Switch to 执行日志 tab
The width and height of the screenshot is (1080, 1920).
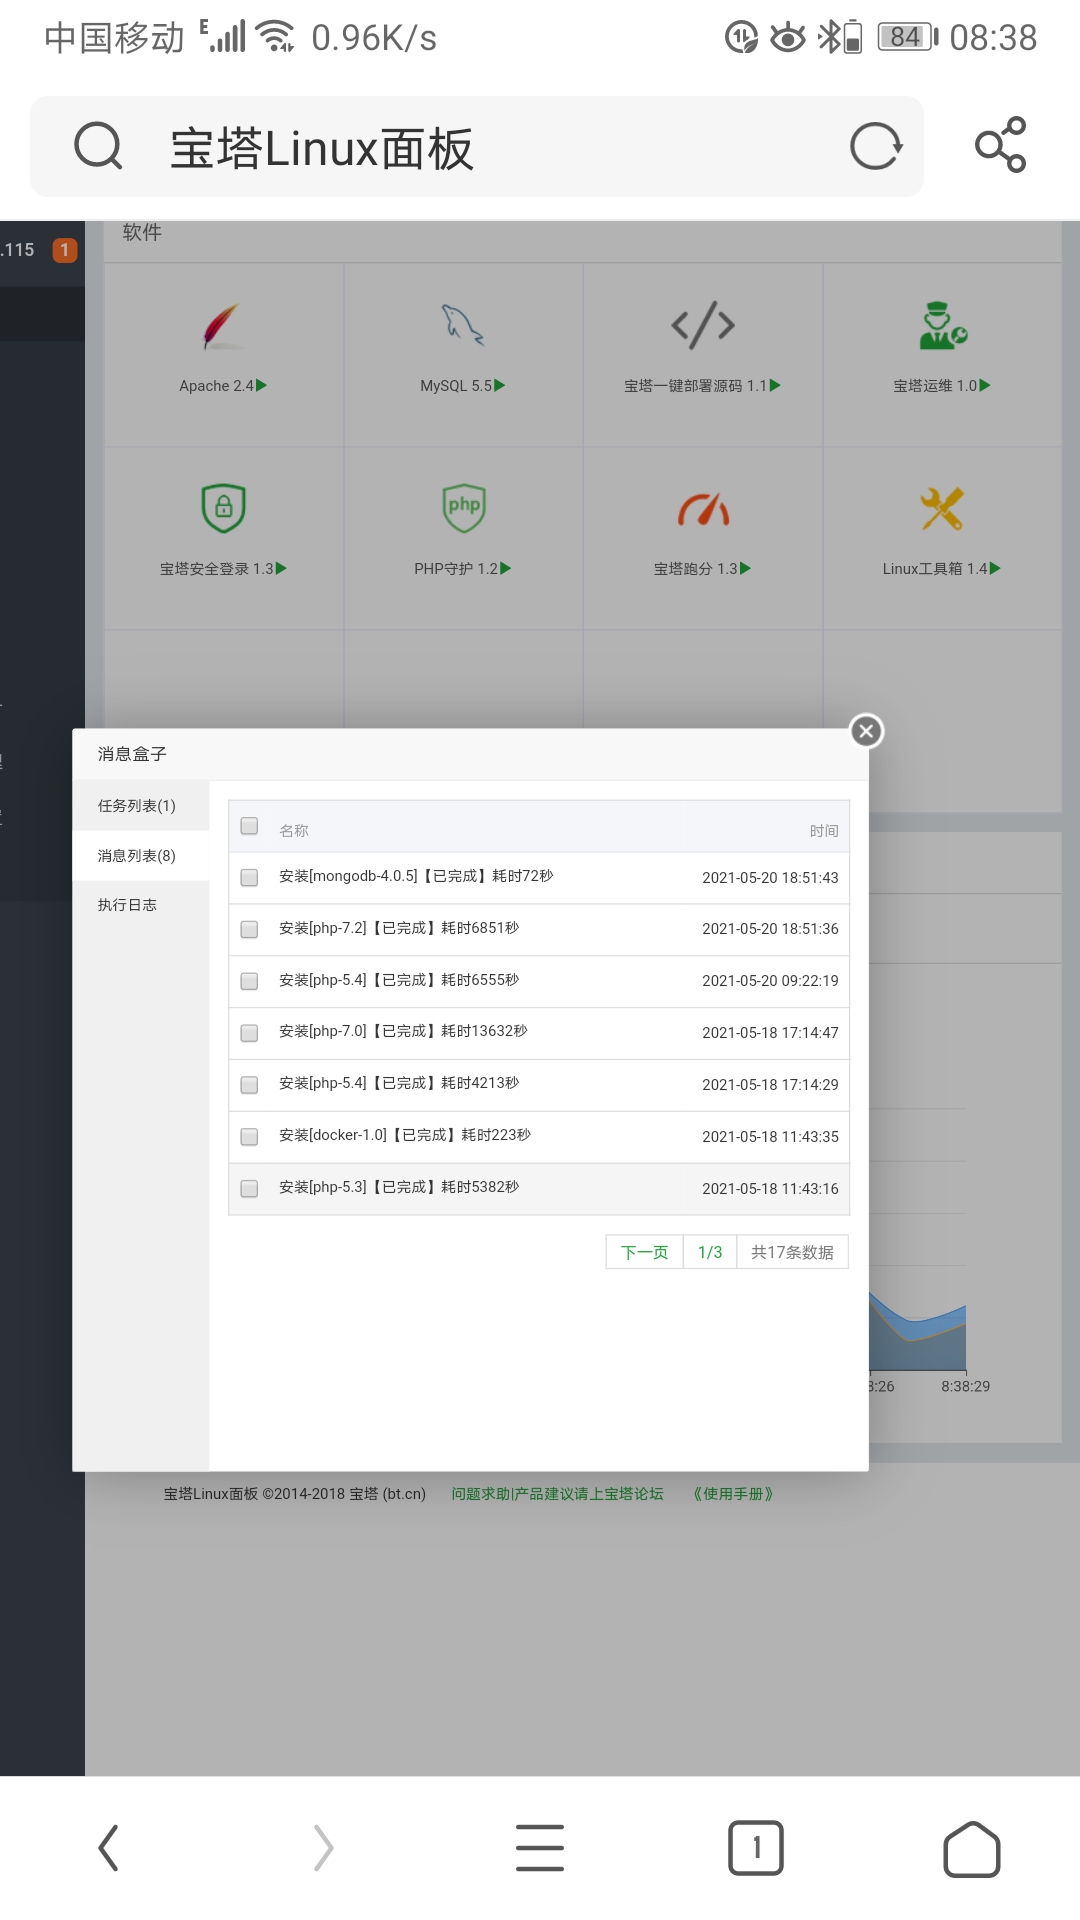coord(141,905)
